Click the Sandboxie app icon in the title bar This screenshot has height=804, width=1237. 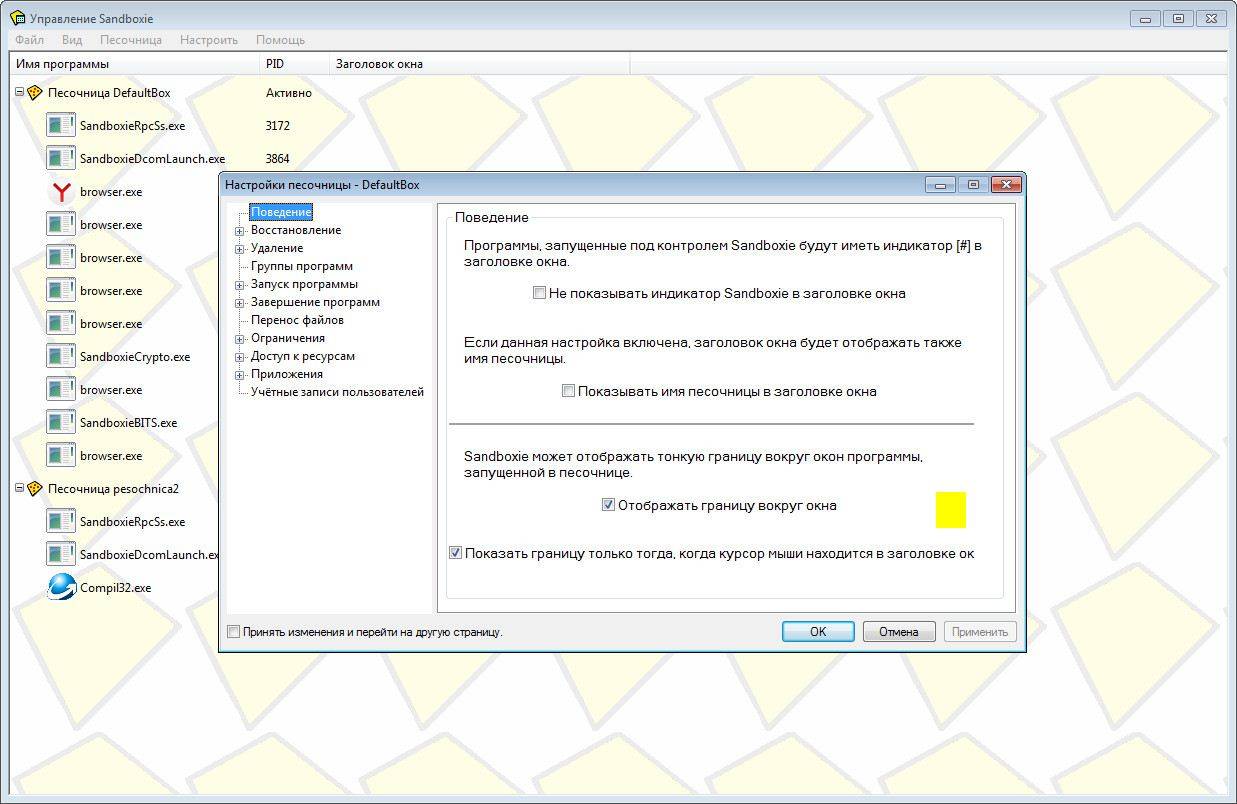pos(17,19)
